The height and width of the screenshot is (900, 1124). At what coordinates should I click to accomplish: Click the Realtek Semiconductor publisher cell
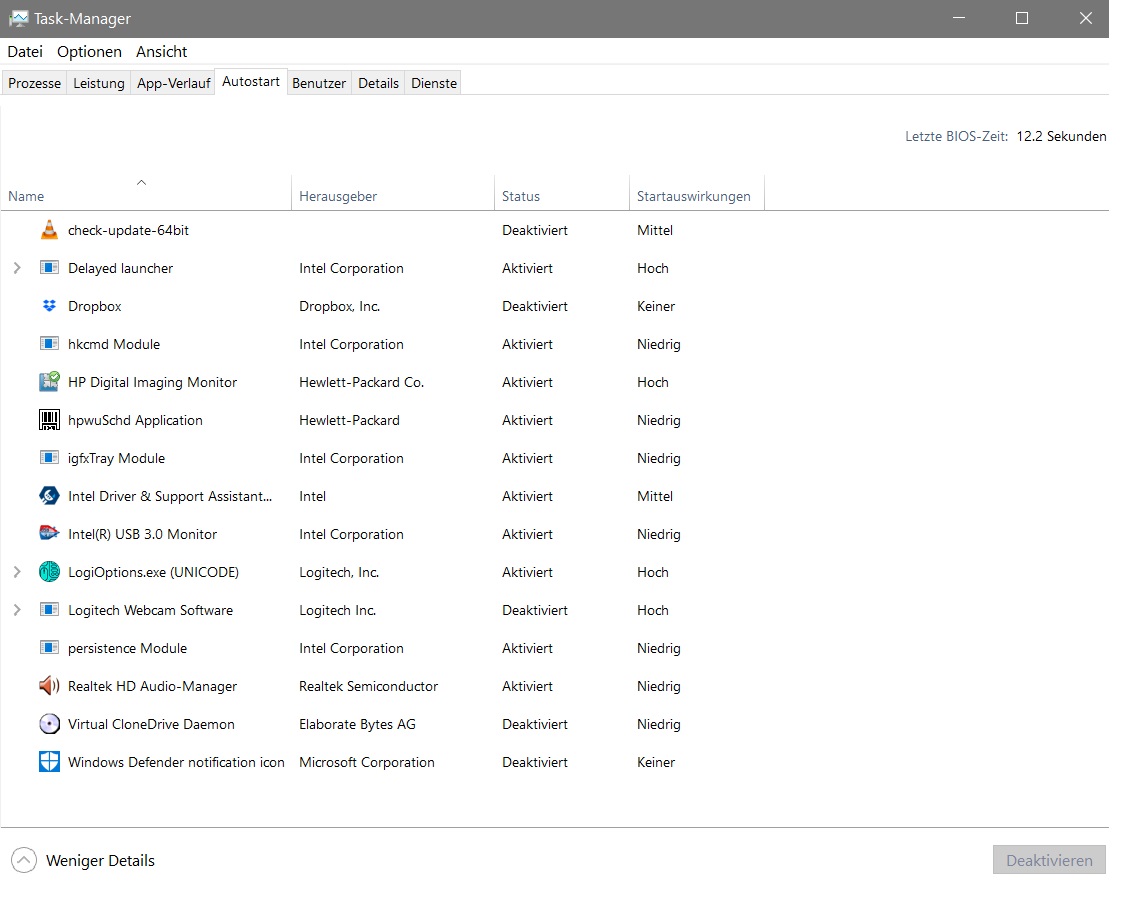pyautogui.click(x=368, y=686)
